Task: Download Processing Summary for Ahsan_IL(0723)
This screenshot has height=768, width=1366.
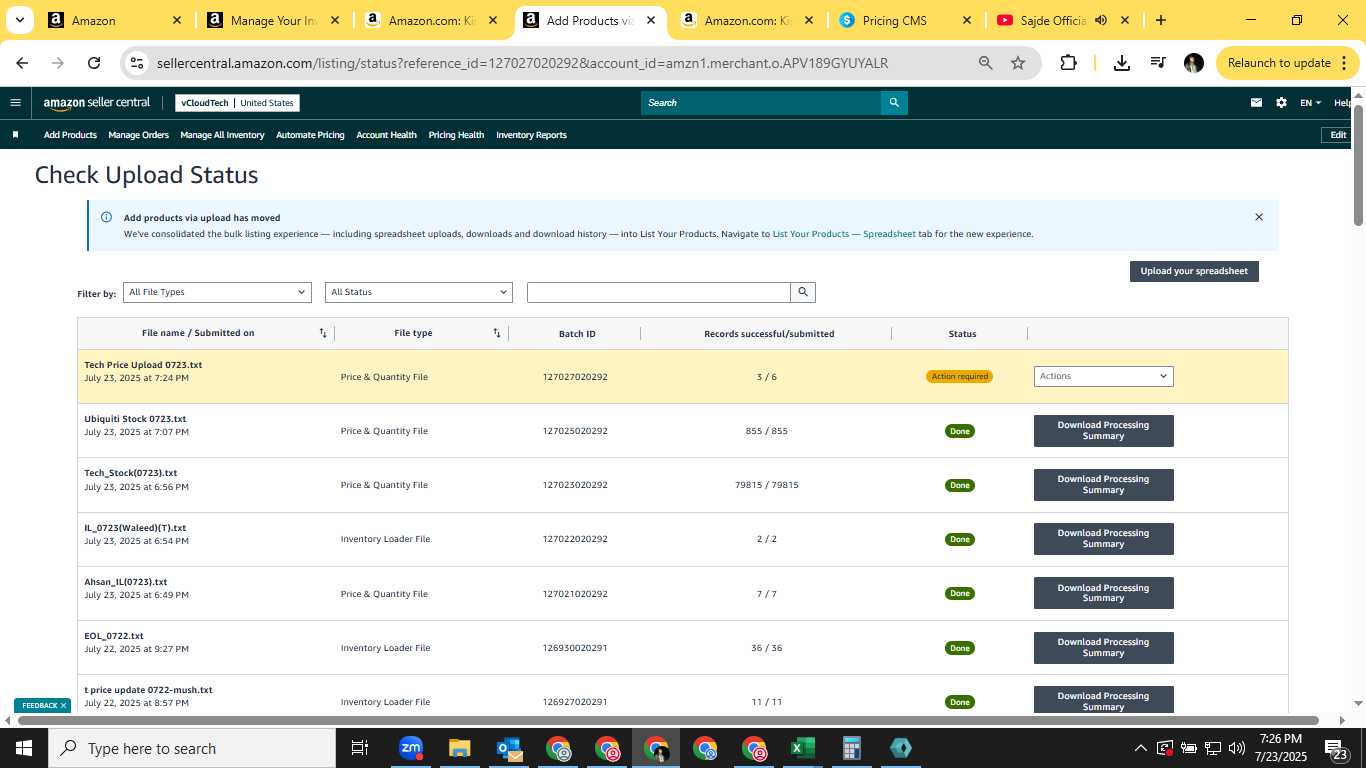Action: (1103, 593)
